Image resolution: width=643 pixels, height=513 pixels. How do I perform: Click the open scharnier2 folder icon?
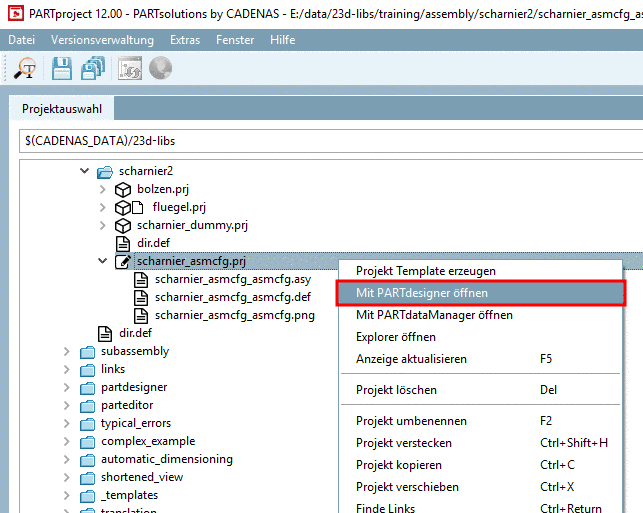coord(105,171)
